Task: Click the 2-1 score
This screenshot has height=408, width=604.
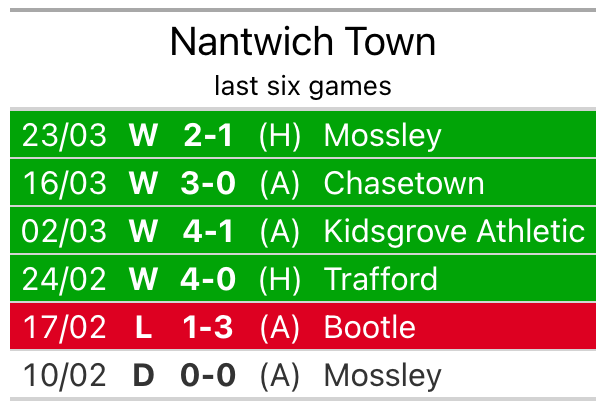Action: pyautogui.click(x=208, y=136)
